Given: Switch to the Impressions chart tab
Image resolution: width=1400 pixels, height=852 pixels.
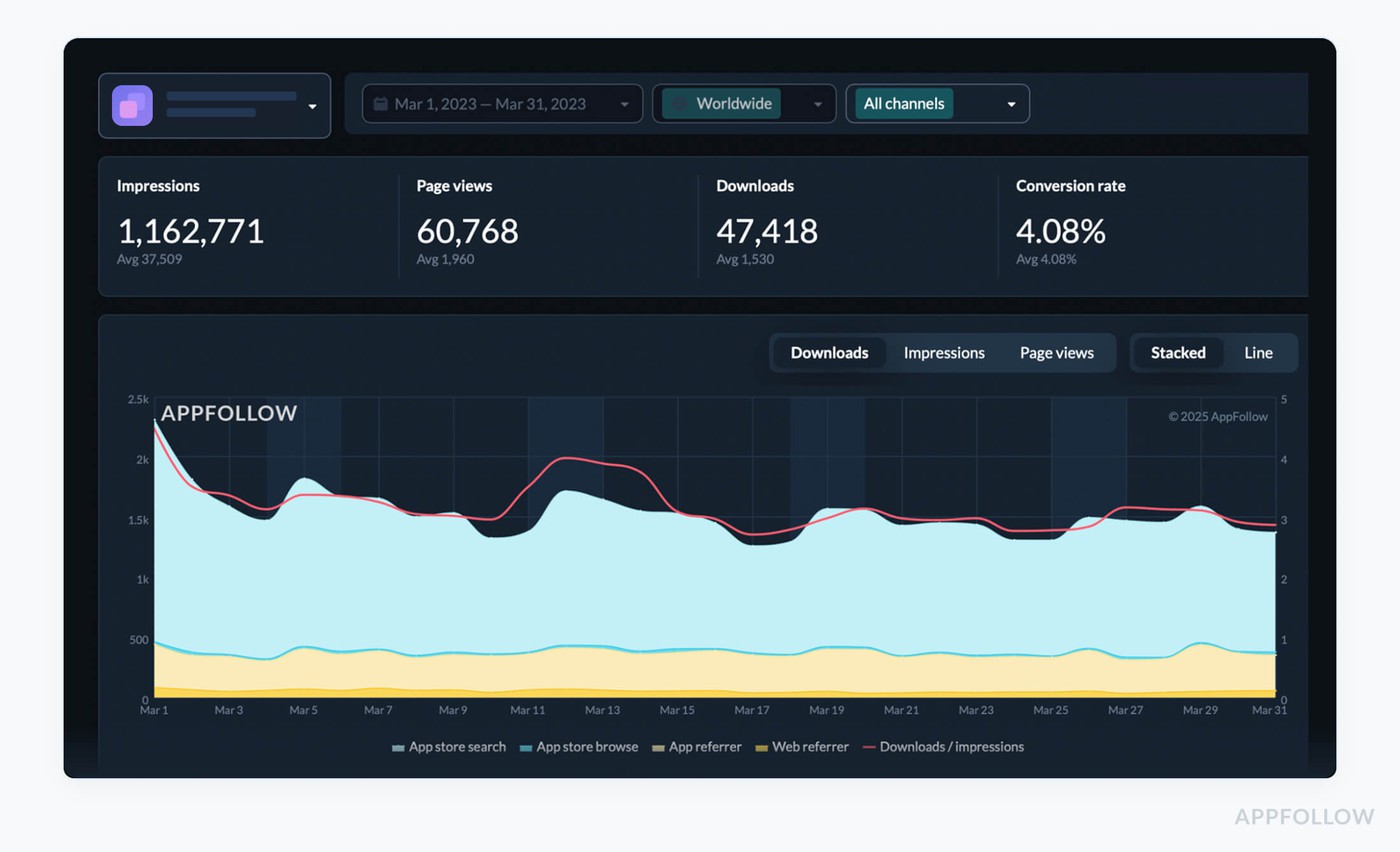Looking at the screenshot, I should [944, 352].
